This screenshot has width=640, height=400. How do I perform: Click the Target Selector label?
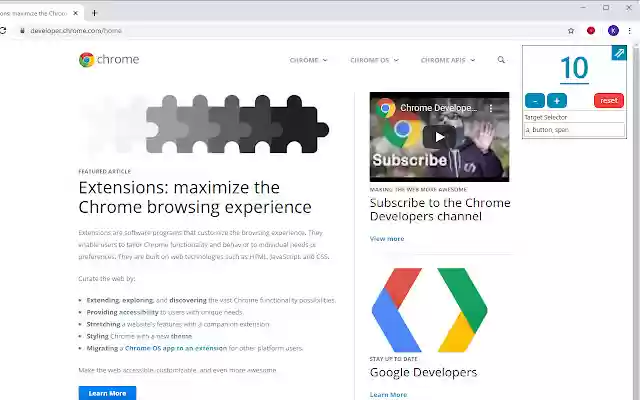(x=546, y=118)
